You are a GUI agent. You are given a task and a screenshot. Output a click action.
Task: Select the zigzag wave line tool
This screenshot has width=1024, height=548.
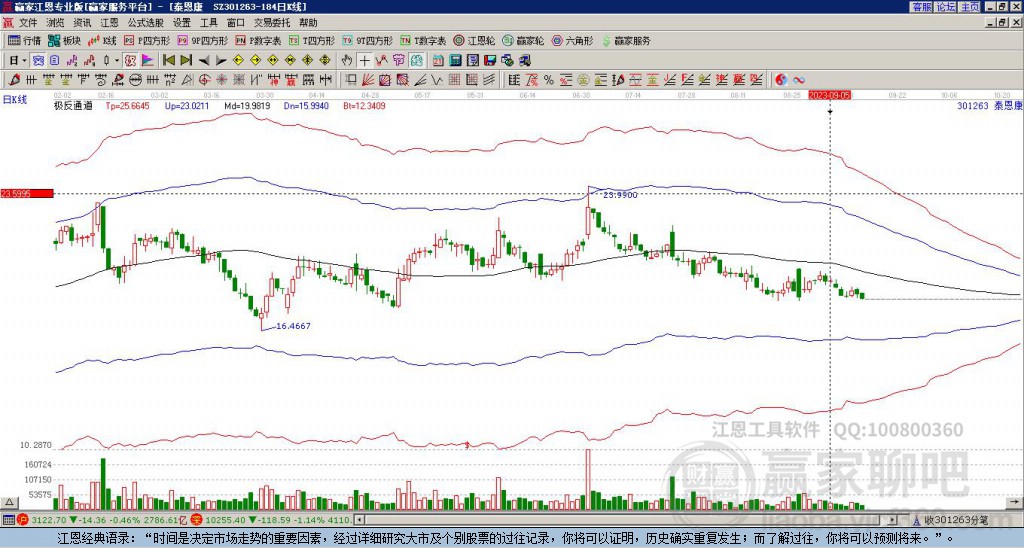(436, 80)
